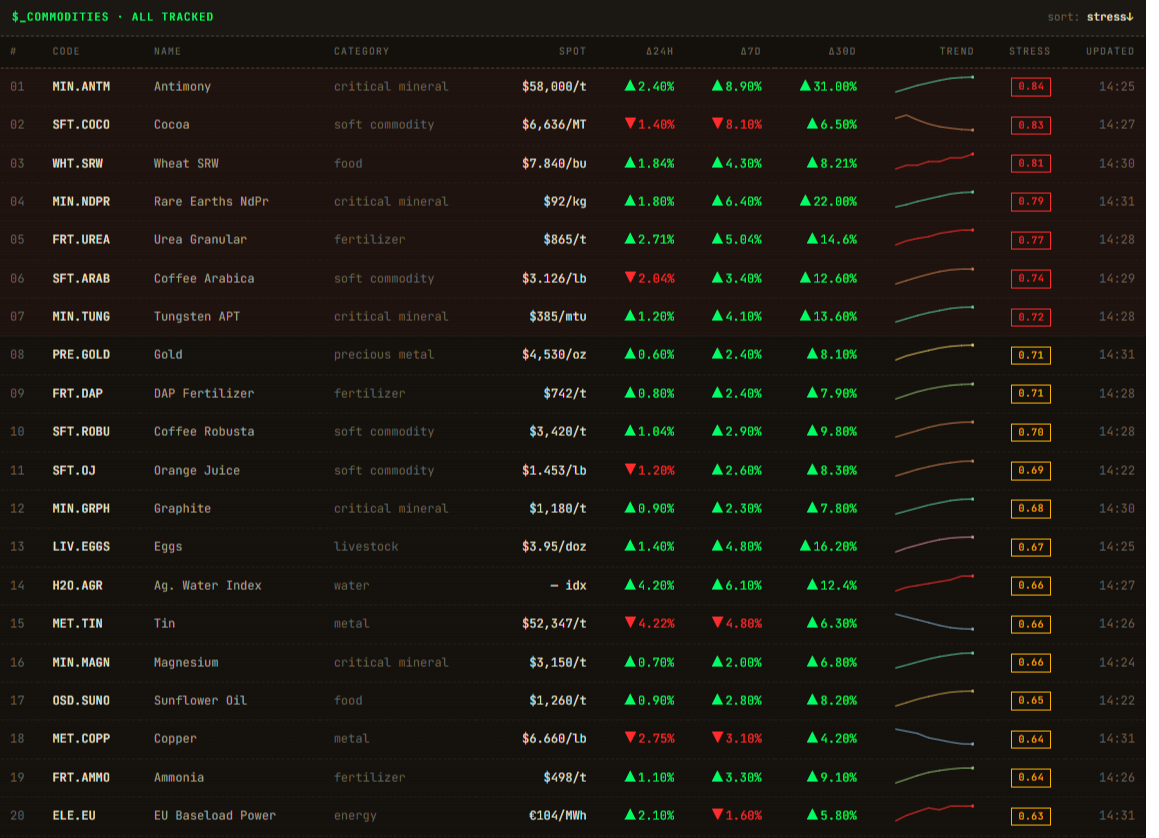The width and height of the screenshot is (1159, 838).
Task: Select the H2O.AGR code
Action: tap(78, 585)
